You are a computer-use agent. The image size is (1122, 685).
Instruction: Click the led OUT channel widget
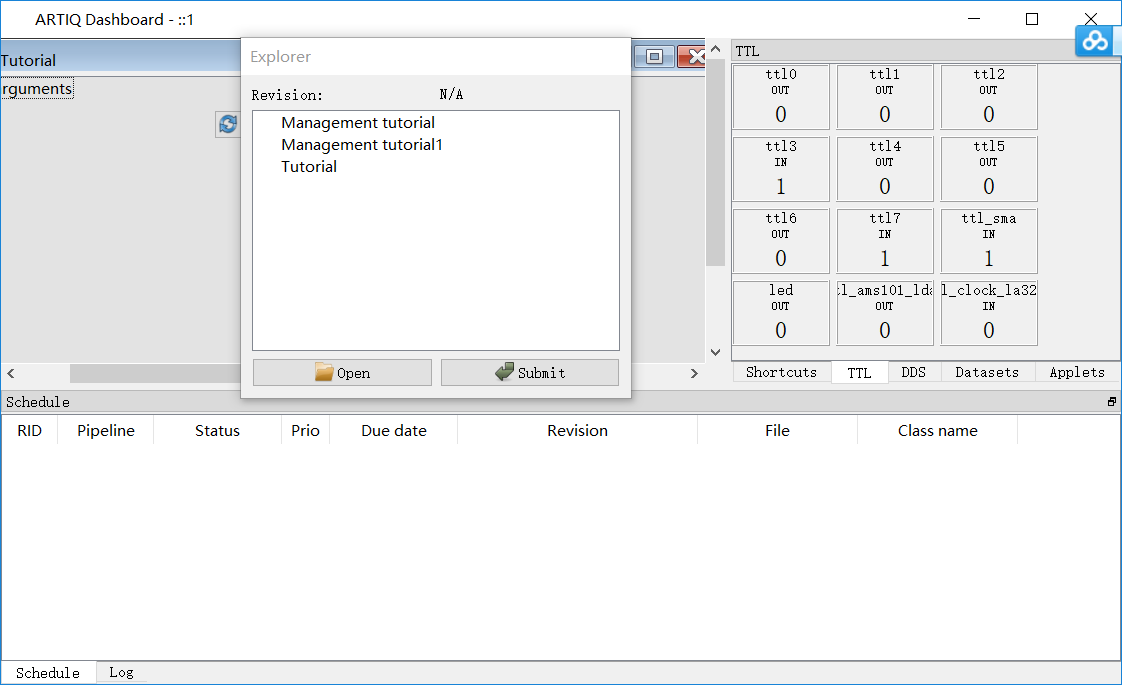click(x=781, y=313)
